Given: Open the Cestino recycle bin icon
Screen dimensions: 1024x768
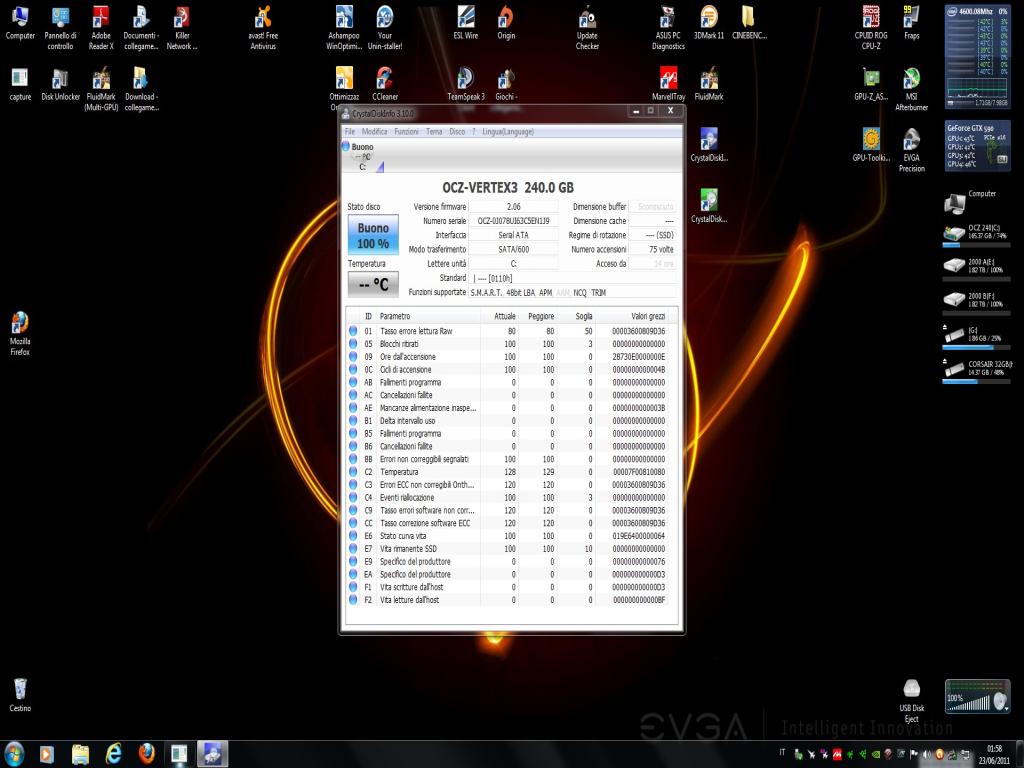Looking at the screenshot, I should coord(20,695).
